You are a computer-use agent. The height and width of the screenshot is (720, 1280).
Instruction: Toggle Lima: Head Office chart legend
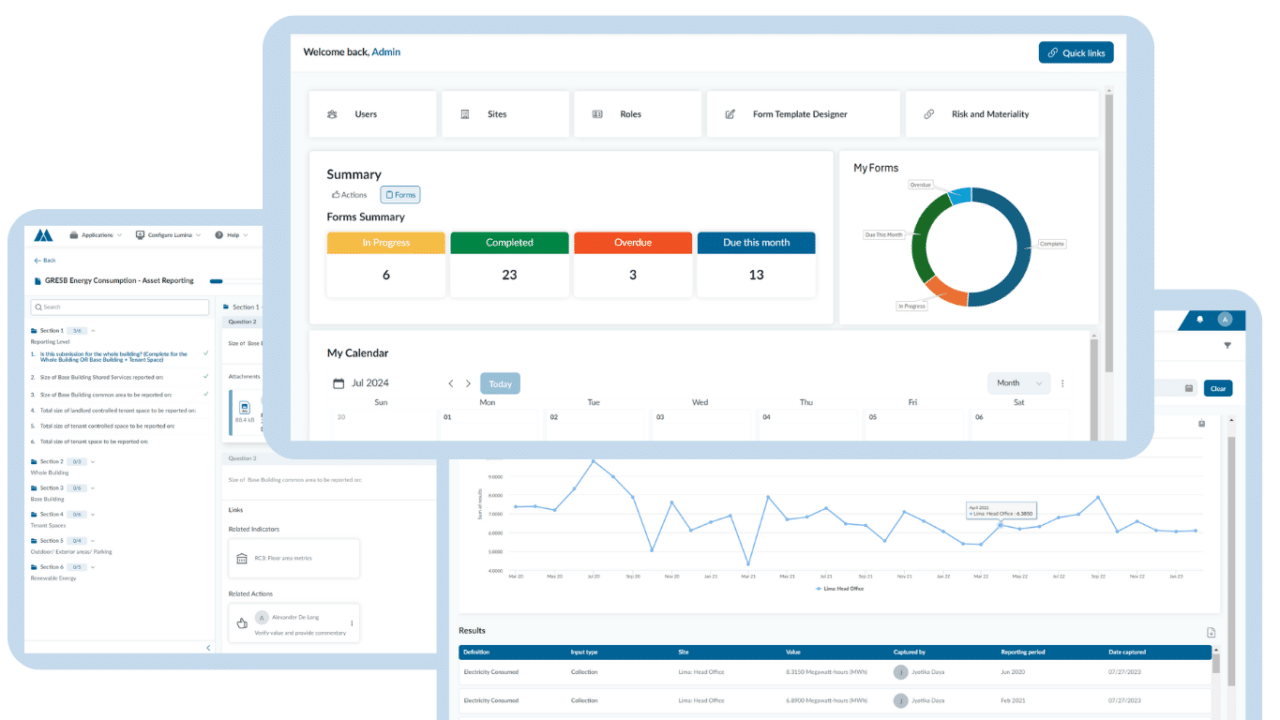pos(839,589)
